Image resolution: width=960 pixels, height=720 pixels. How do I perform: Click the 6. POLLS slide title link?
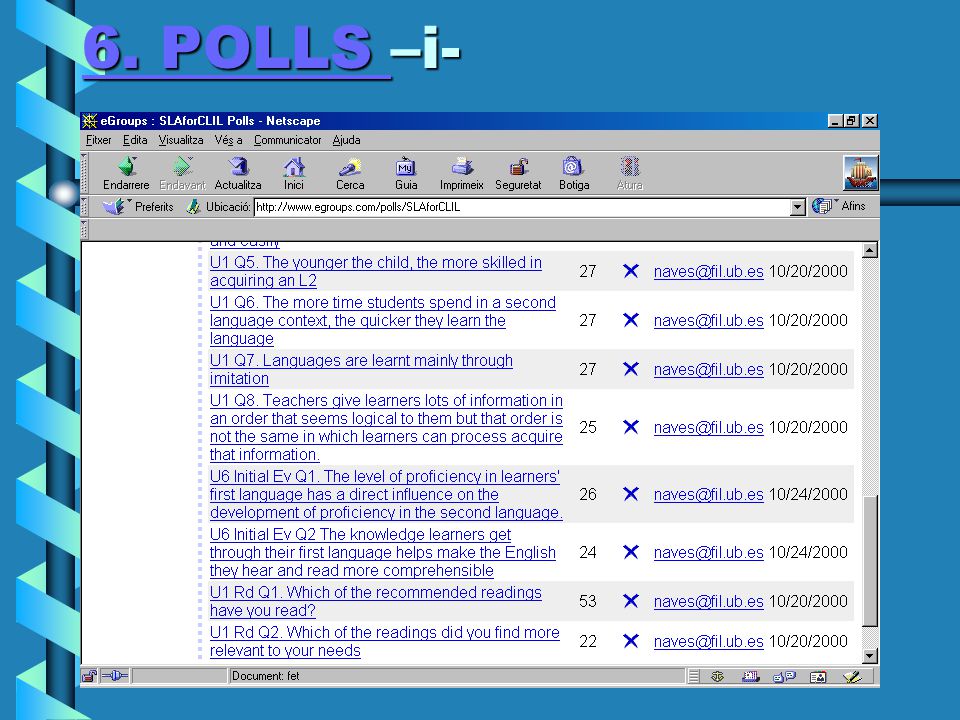pyautogui.click(x=236, y=49)
